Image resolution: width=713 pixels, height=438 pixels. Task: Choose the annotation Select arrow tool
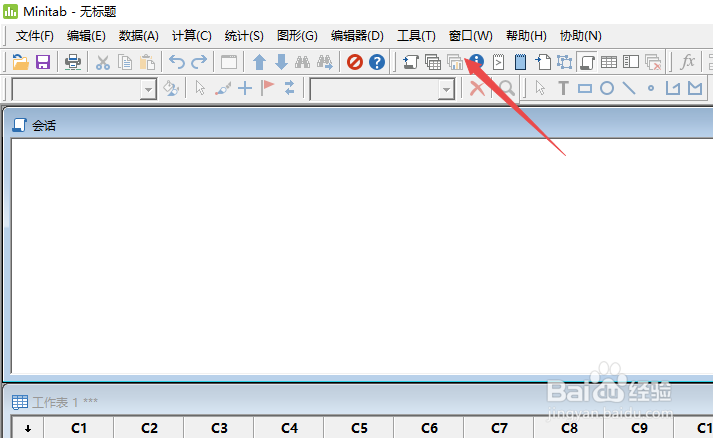[x=540, y=88]
